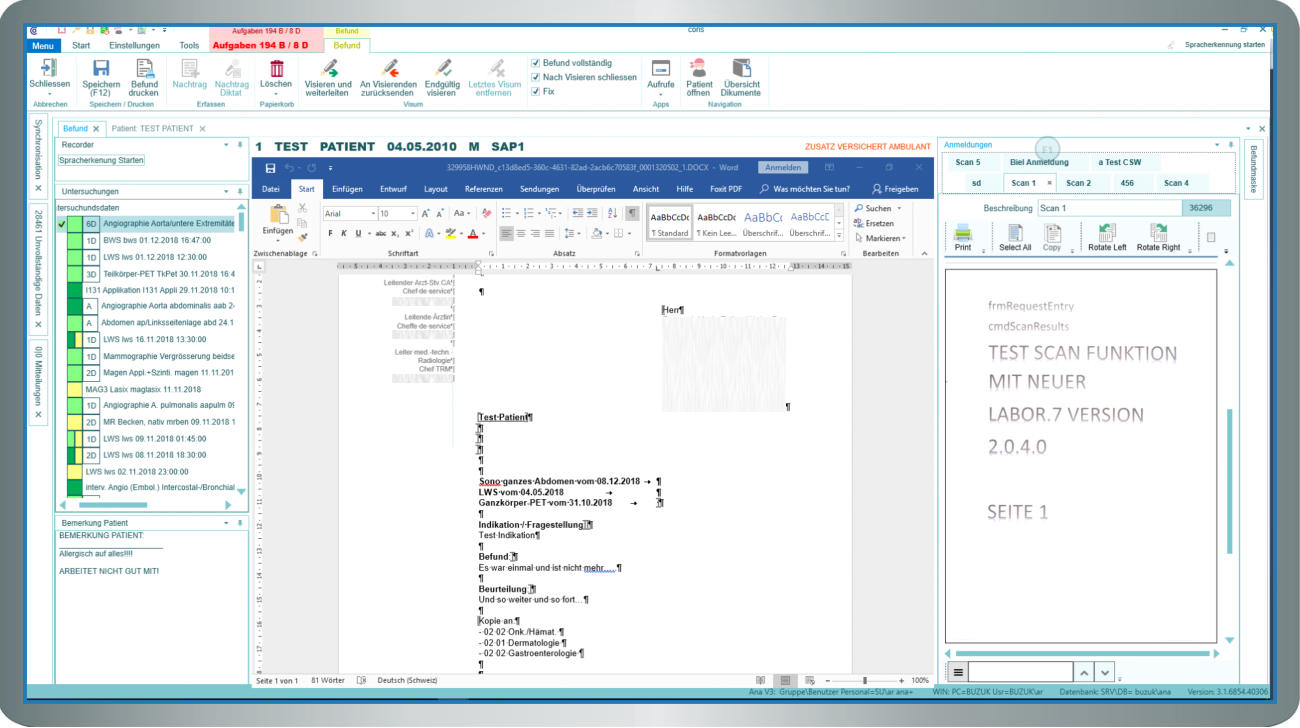Click Visieren und weiterleiten icon
Screen dimensions: 1300x728
click(x=328, y=68)
